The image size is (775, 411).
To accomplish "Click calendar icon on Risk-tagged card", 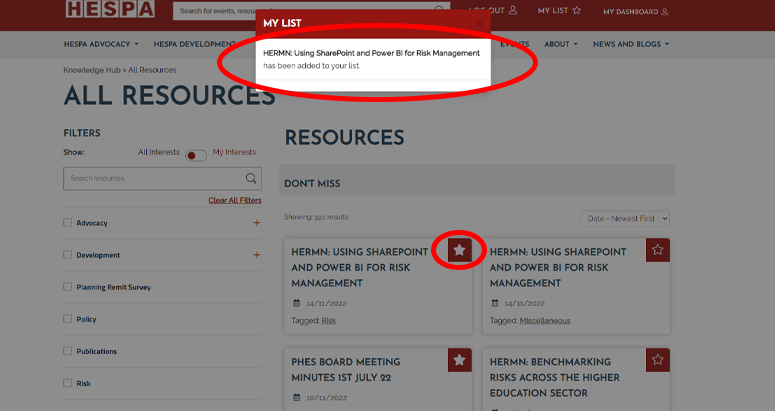I will (297, 303).
